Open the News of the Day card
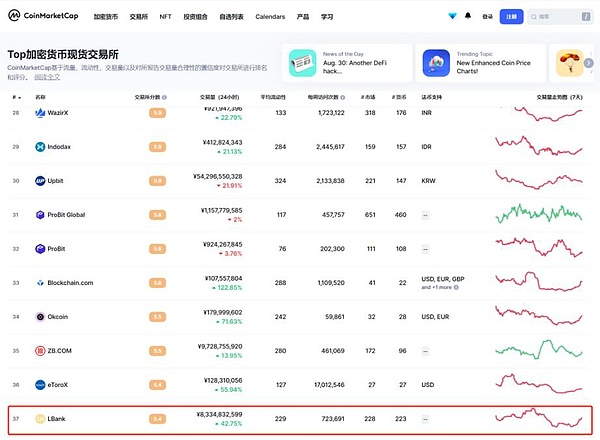600x440 pixels. click(345, 65)
